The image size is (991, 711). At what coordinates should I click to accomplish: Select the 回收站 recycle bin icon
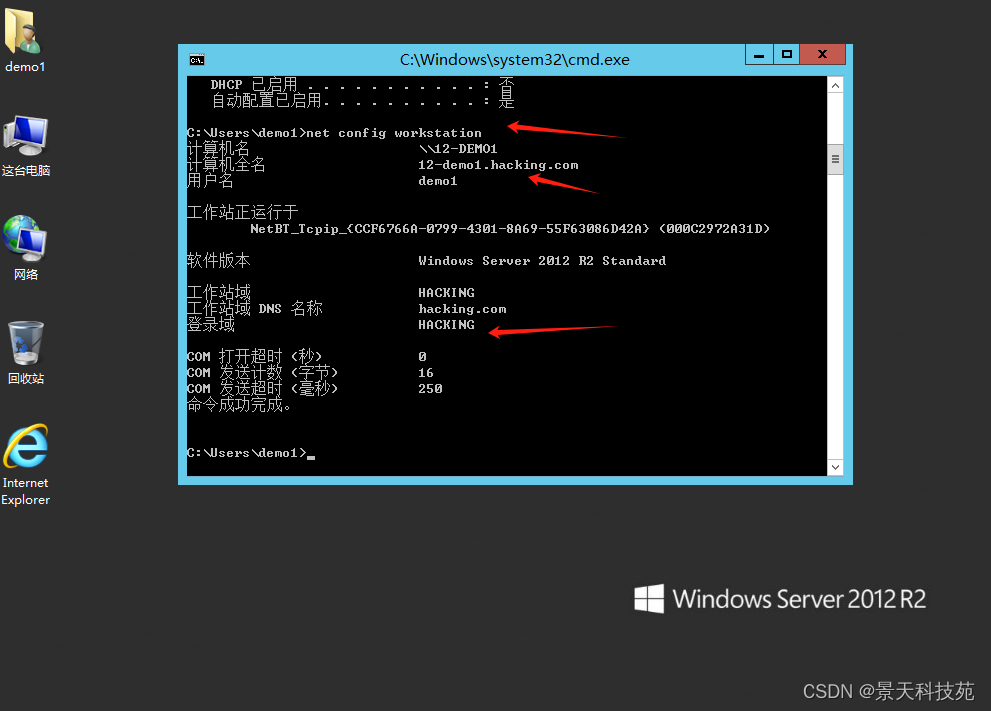coord(25,353)
